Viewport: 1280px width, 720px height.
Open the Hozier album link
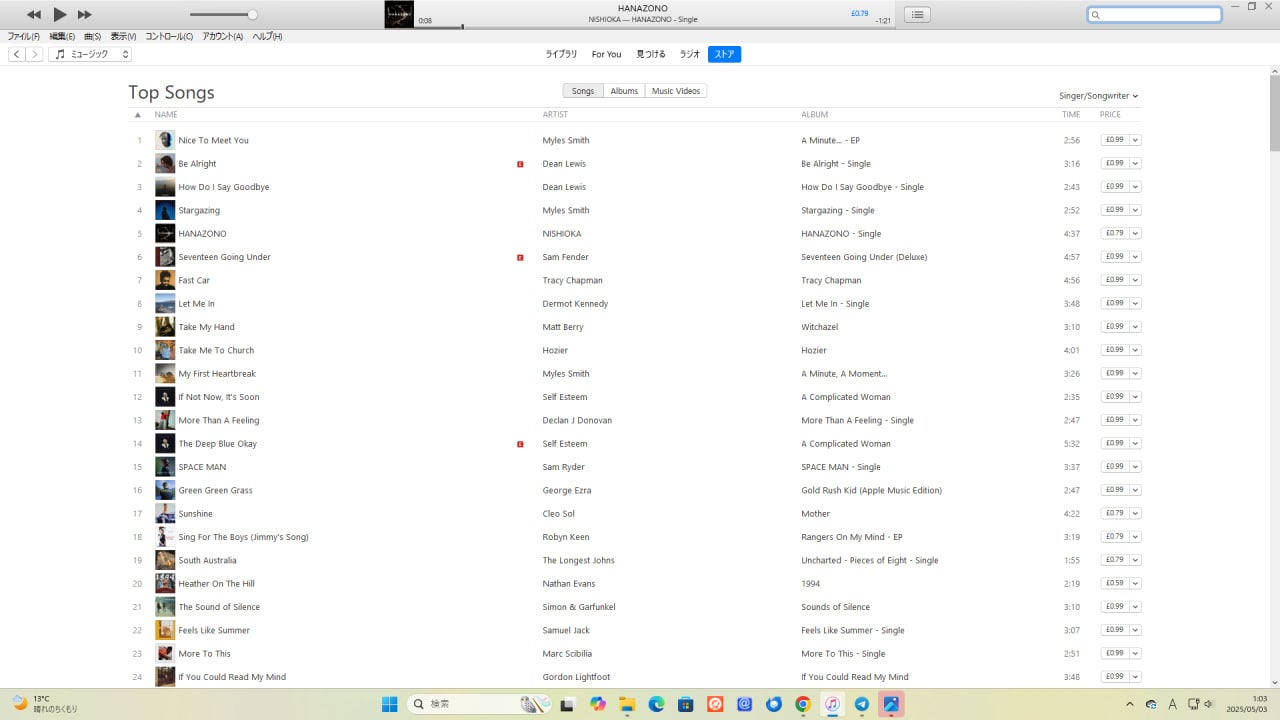pos(814,351)
